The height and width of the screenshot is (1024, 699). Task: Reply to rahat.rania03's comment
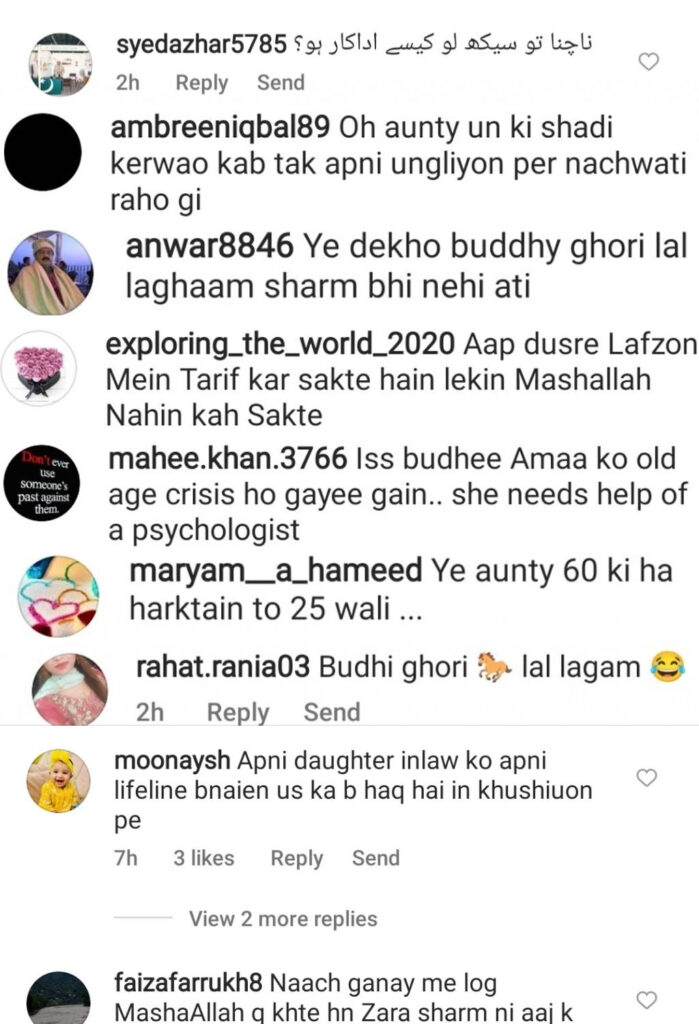238,712
